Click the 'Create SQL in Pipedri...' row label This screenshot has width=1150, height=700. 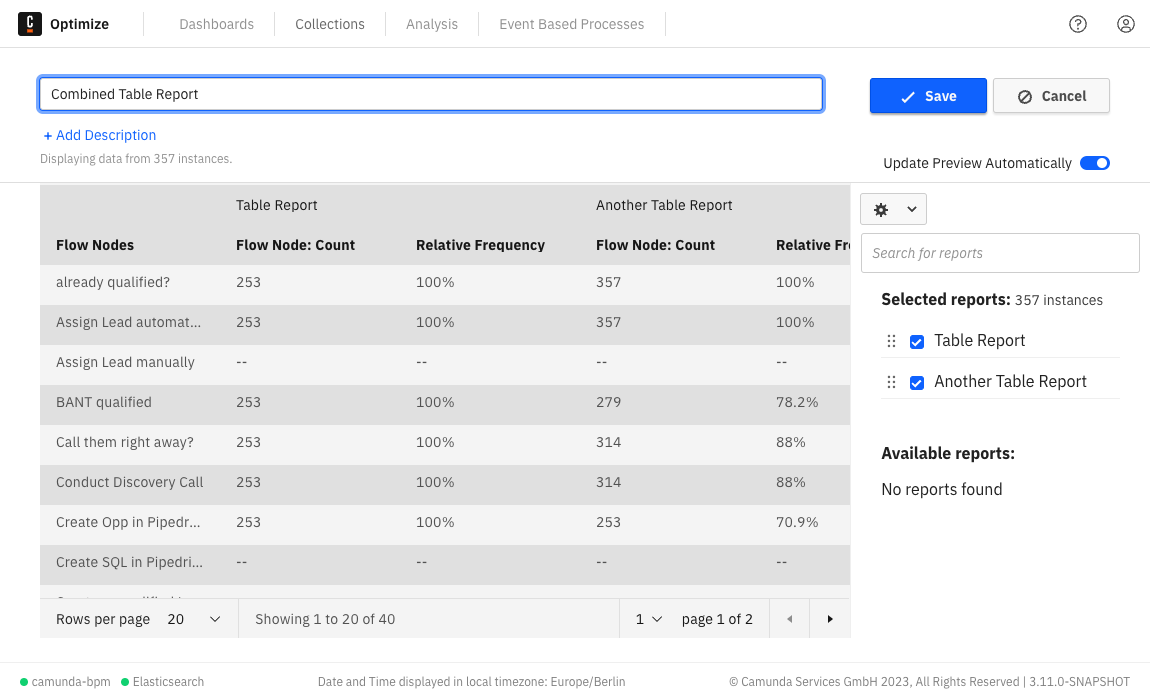pyautogui.click(x=130, y=562)
